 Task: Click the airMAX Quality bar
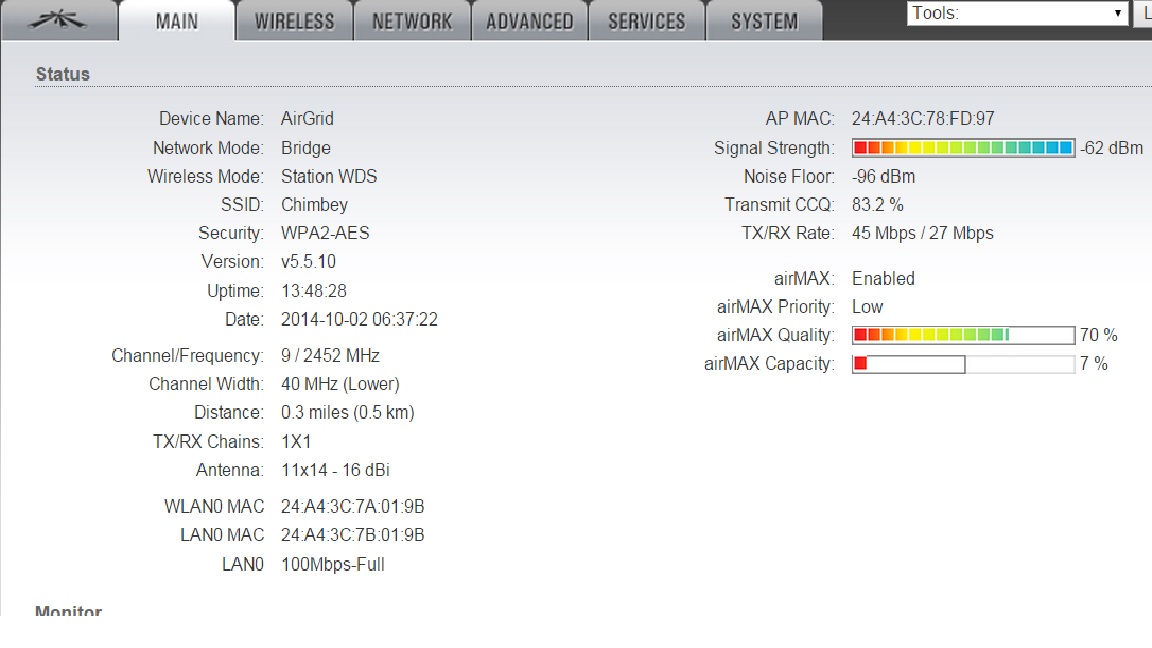(963, 335)
